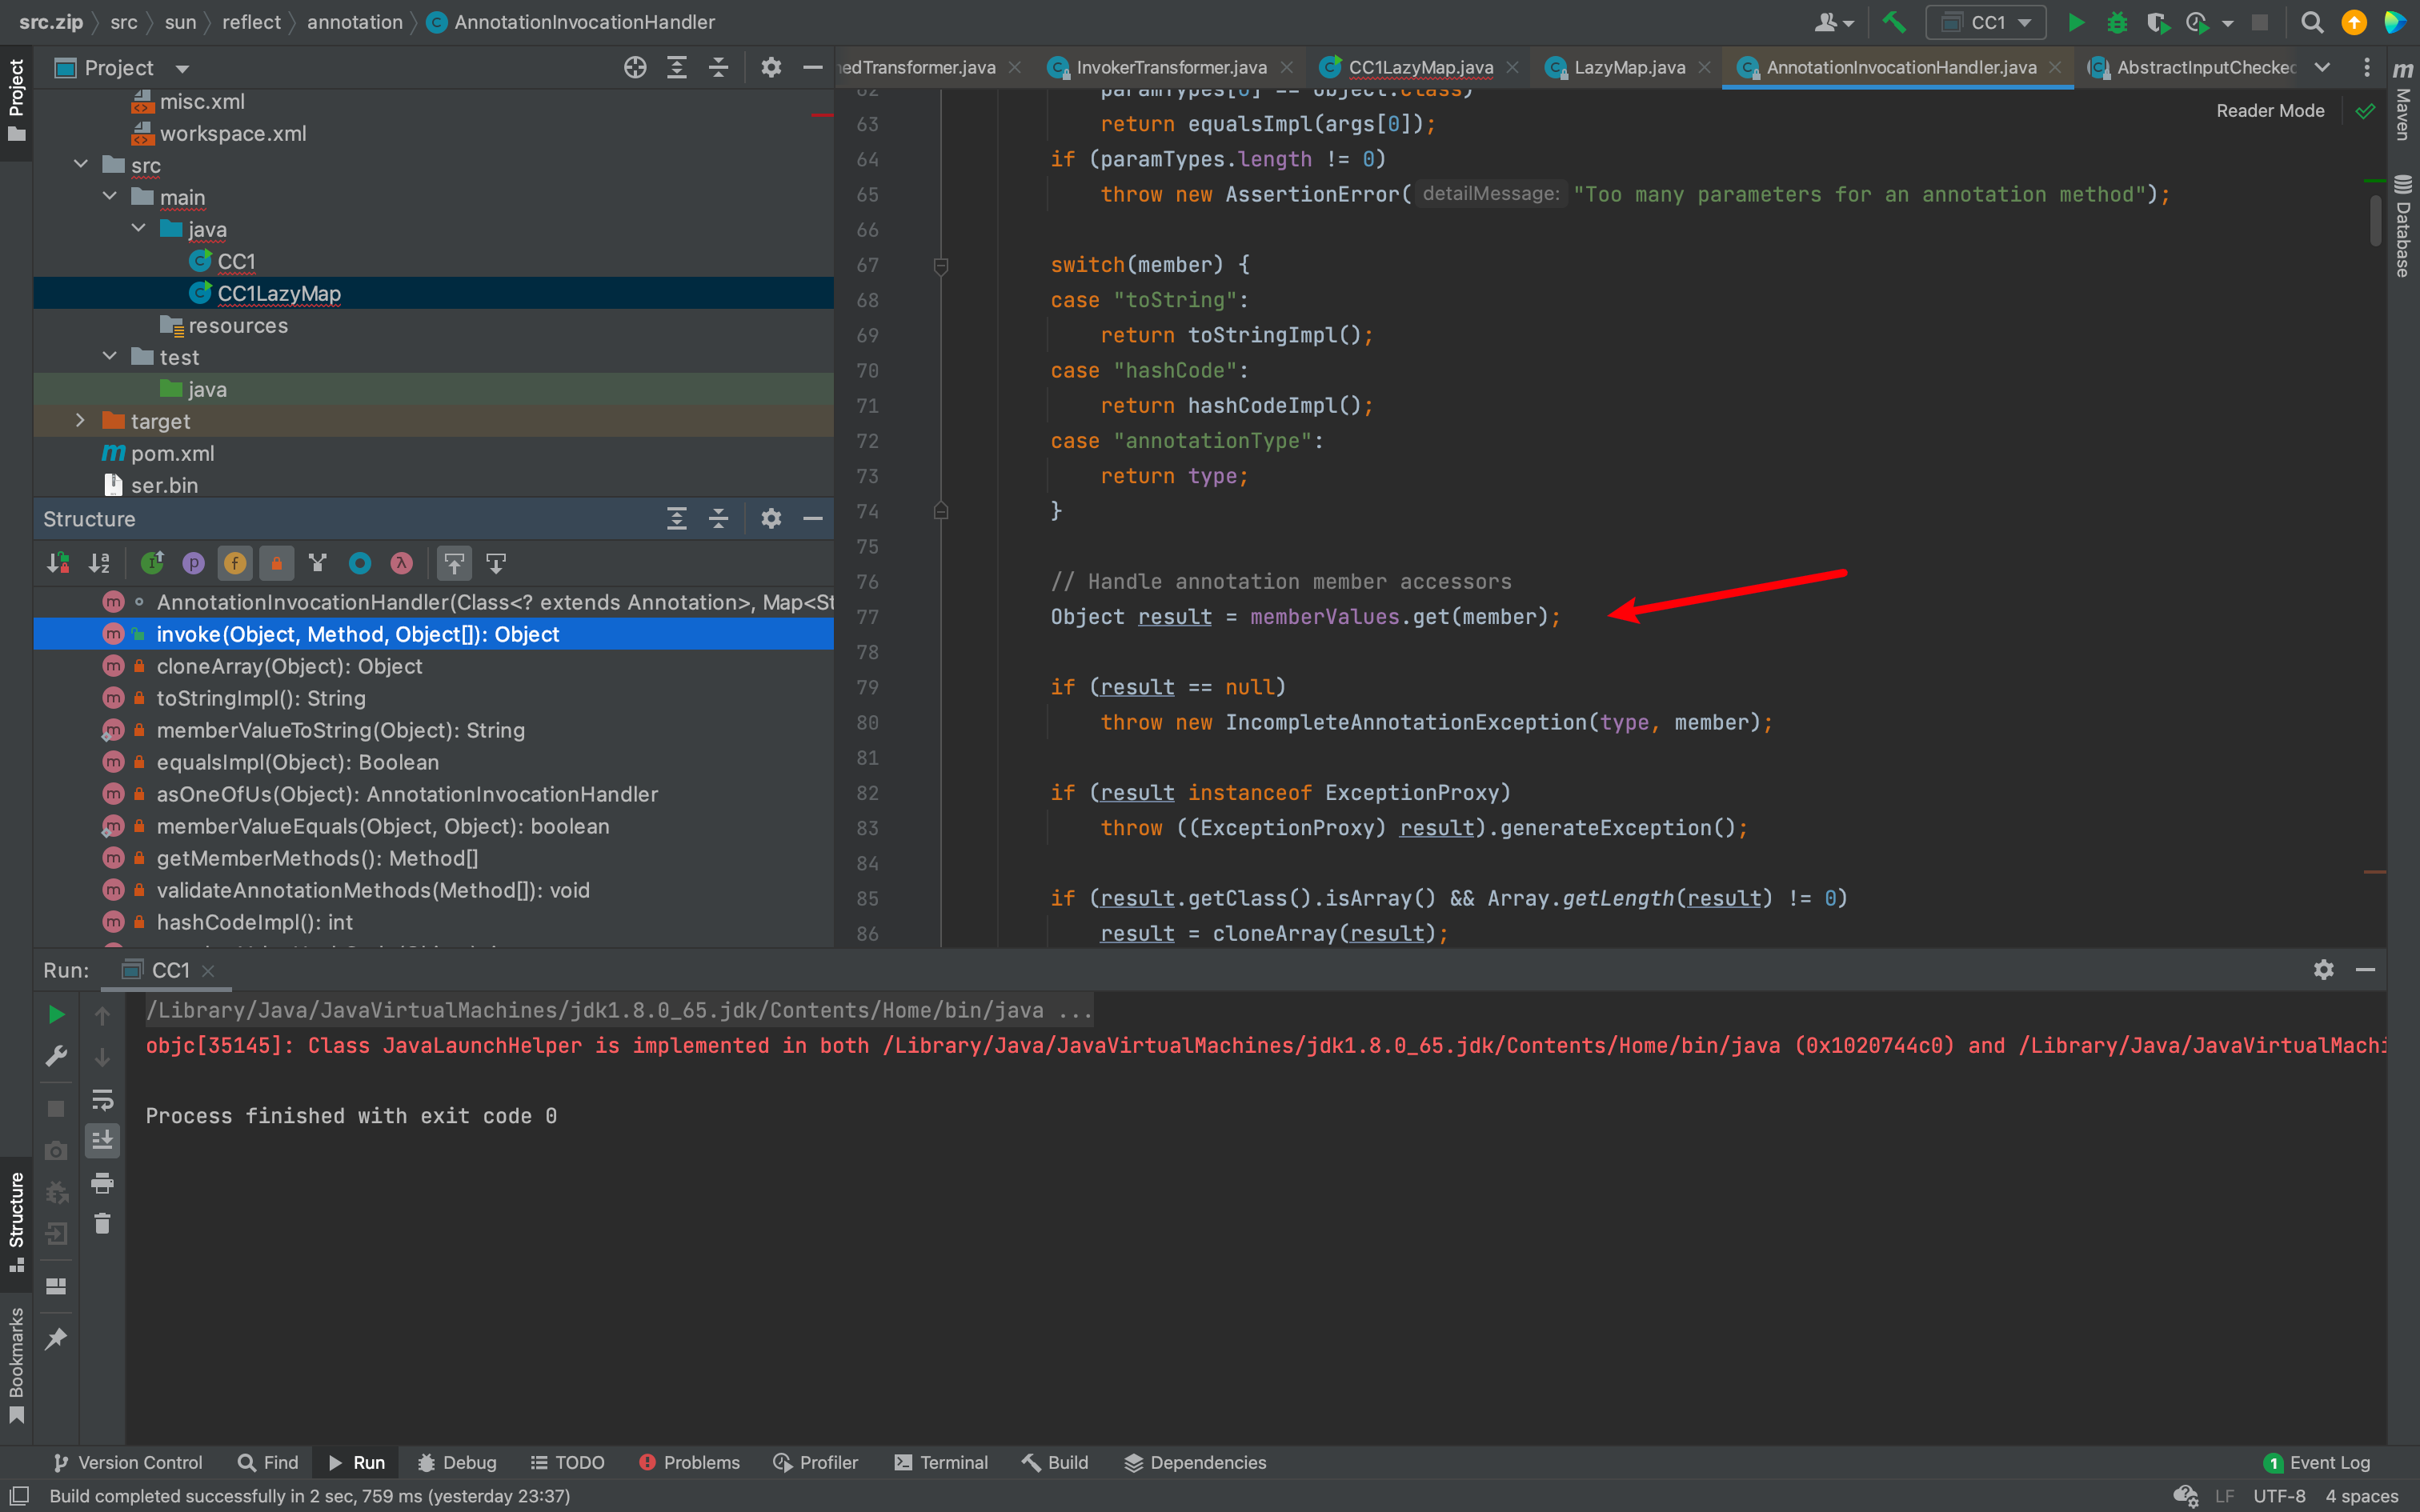Pin the Run tab with pin icon
The height and width of the screenshot is (1512, 2420).
click(x=57, y=1338)
